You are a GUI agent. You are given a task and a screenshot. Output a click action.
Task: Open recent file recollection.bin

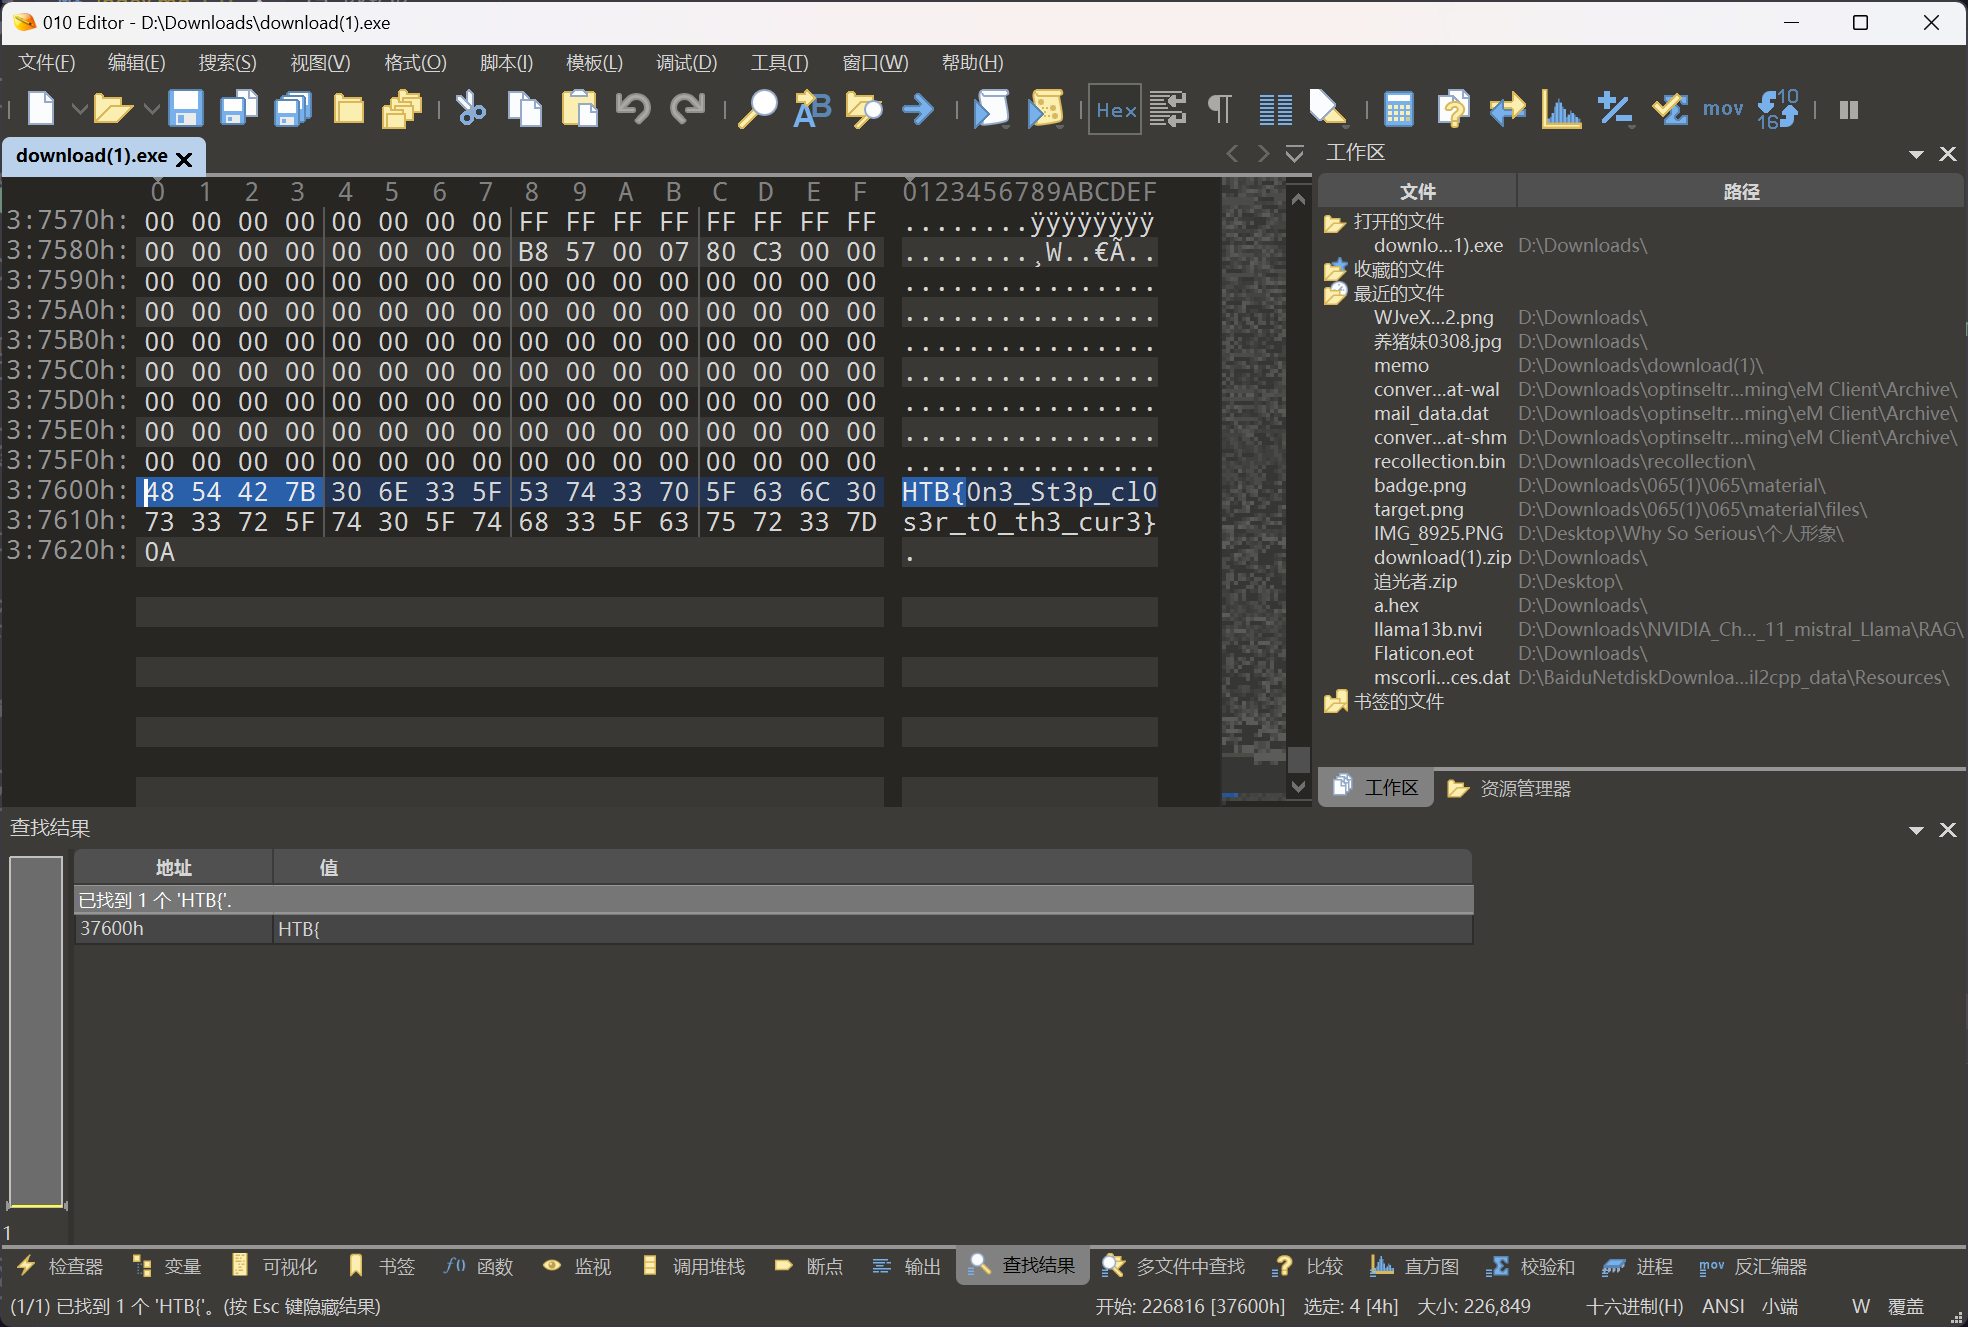(x=1440, y=462)
